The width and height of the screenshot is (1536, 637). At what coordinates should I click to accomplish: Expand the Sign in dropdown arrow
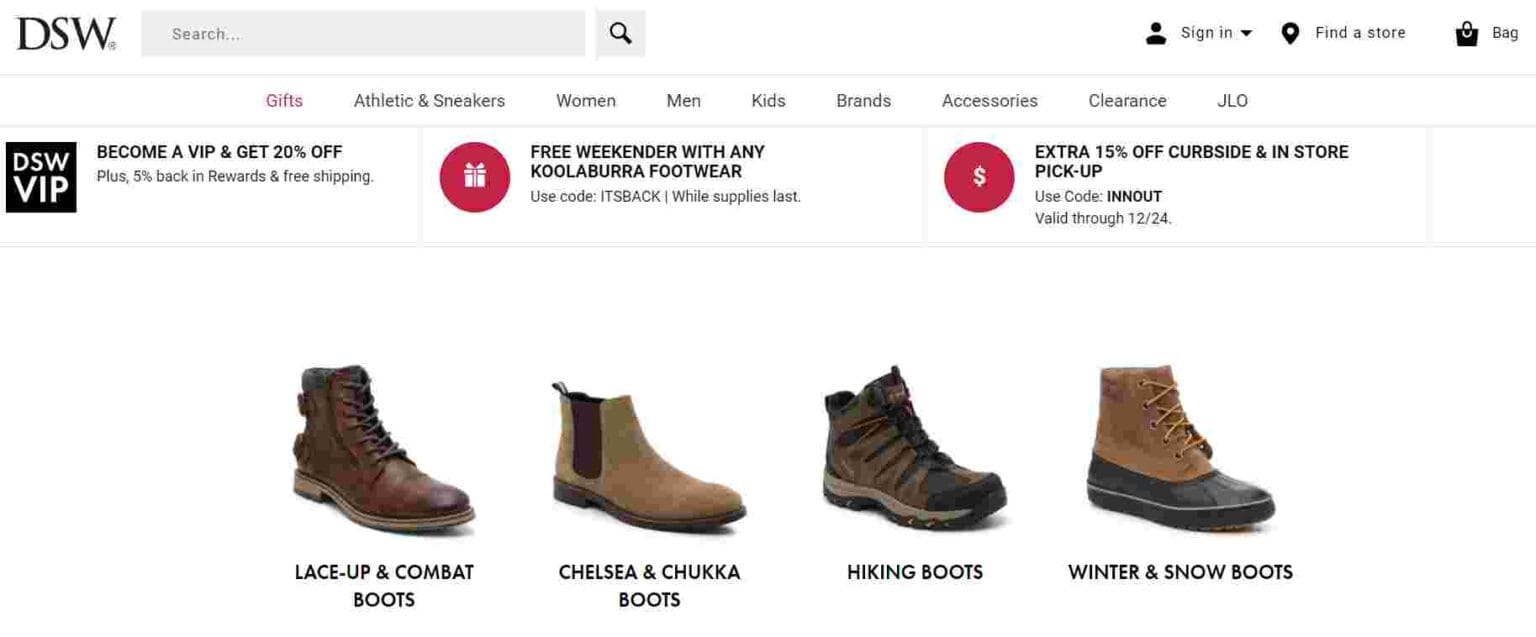pos(1244,34)
